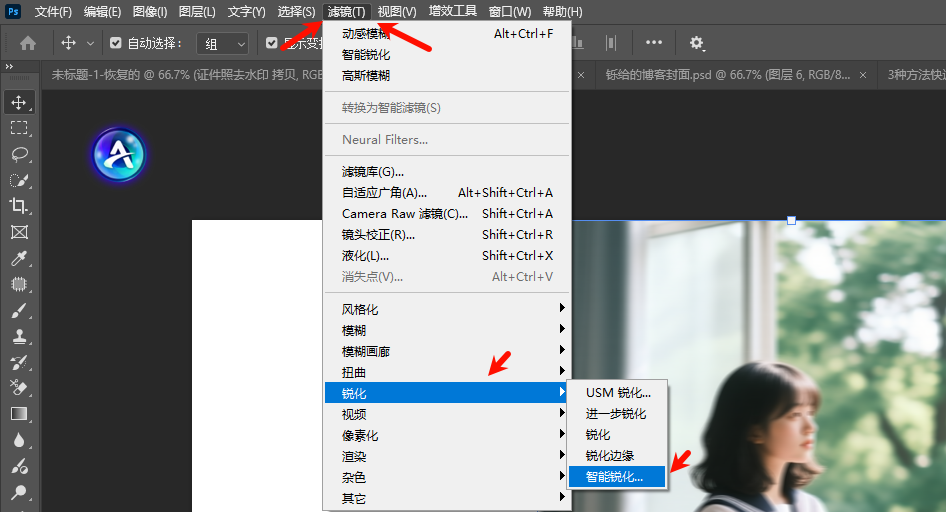Open the 选择(S) menu
Viewport: 946px width, 512px height.
pyautogui.click(x=296, y=11)
